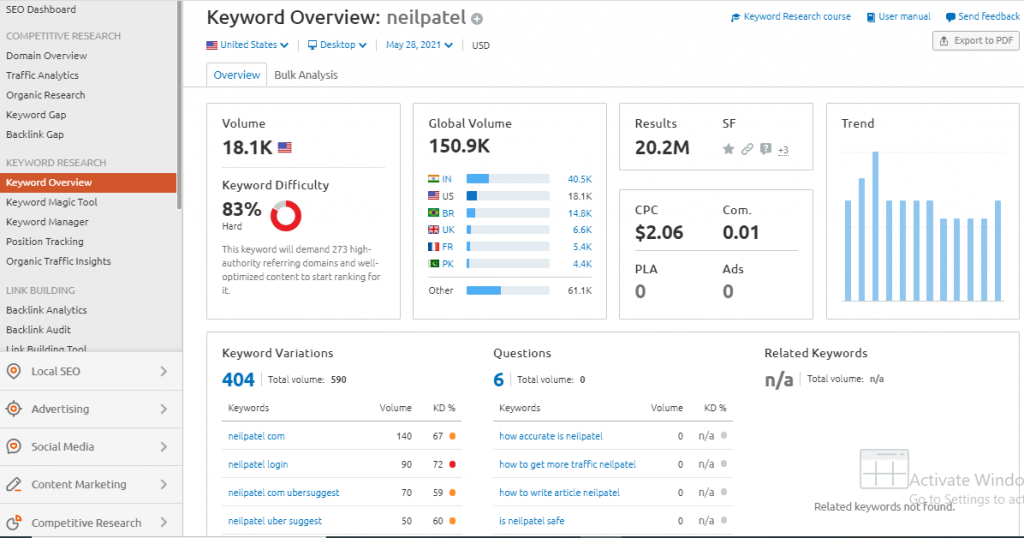
Task: Click the UK flag in Global Volume
Action: click(434, 230)
